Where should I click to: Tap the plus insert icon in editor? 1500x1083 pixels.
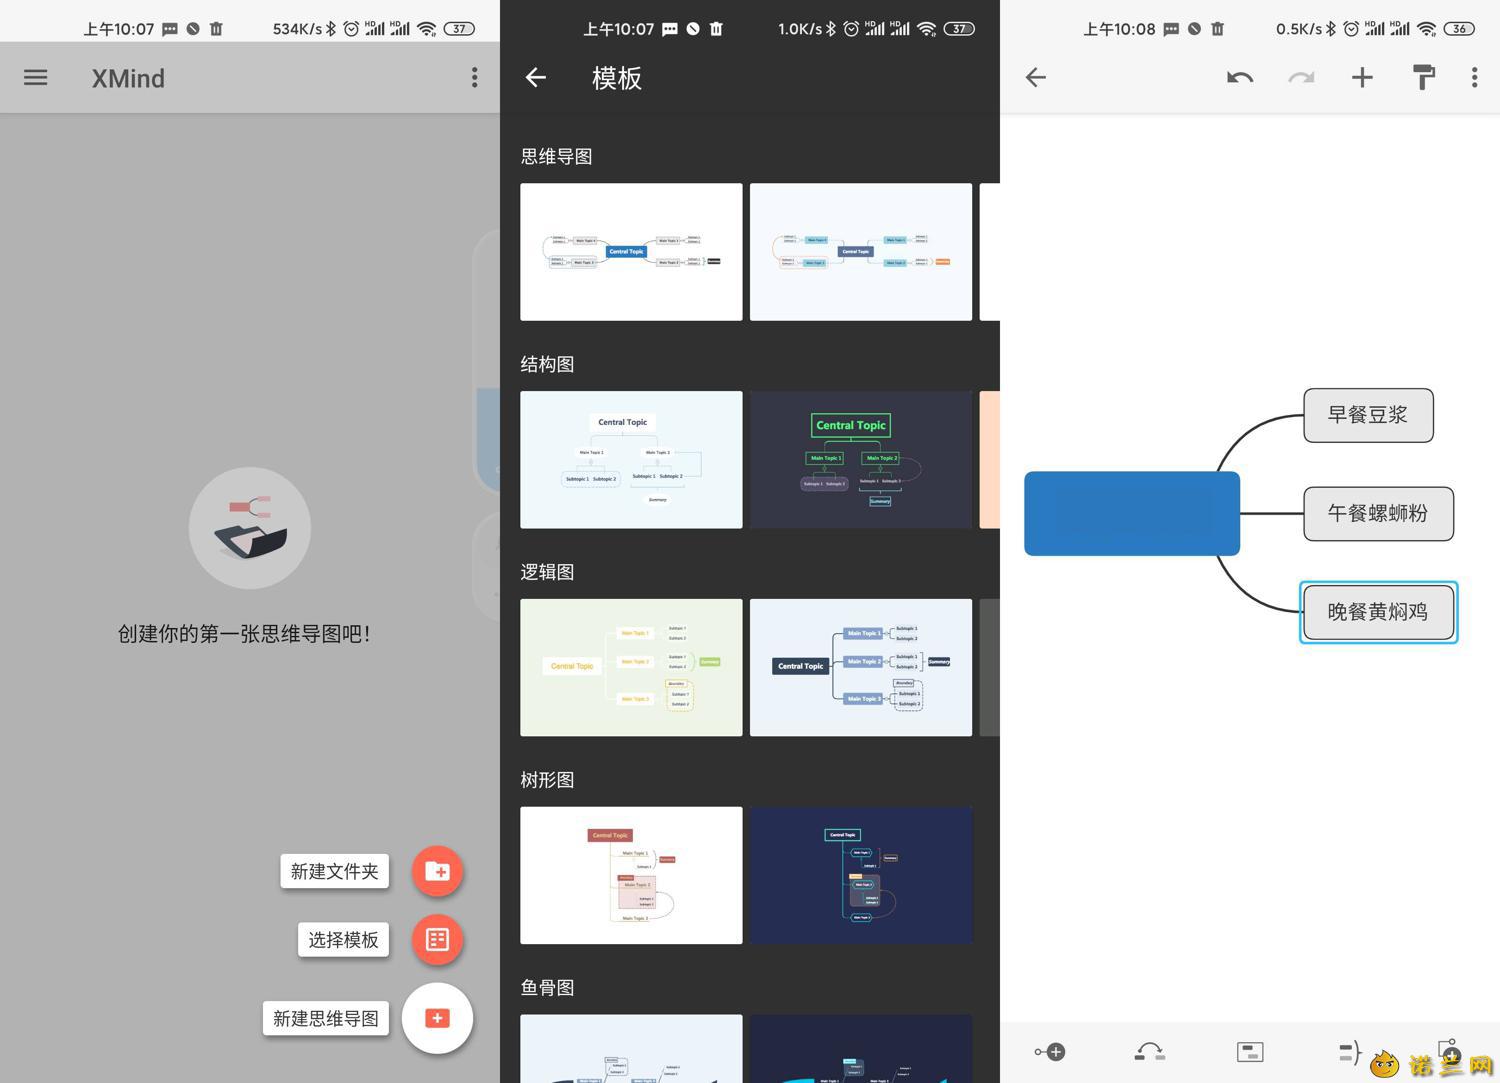point(1362,78)
